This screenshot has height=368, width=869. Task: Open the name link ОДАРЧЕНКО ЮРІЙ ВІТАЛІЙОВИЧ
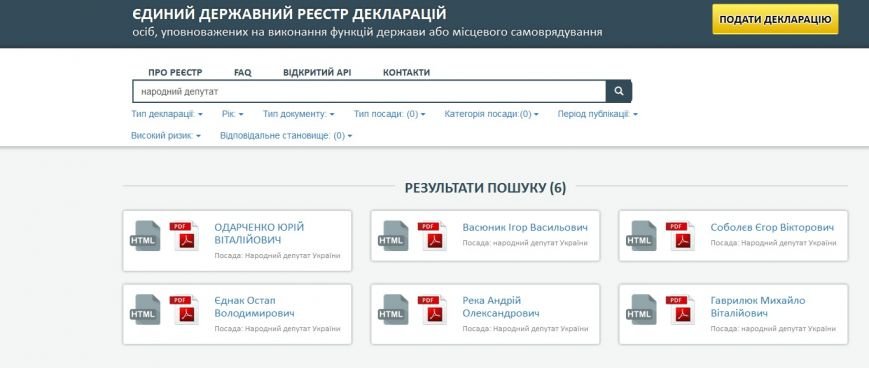click(x=259, y=233)
